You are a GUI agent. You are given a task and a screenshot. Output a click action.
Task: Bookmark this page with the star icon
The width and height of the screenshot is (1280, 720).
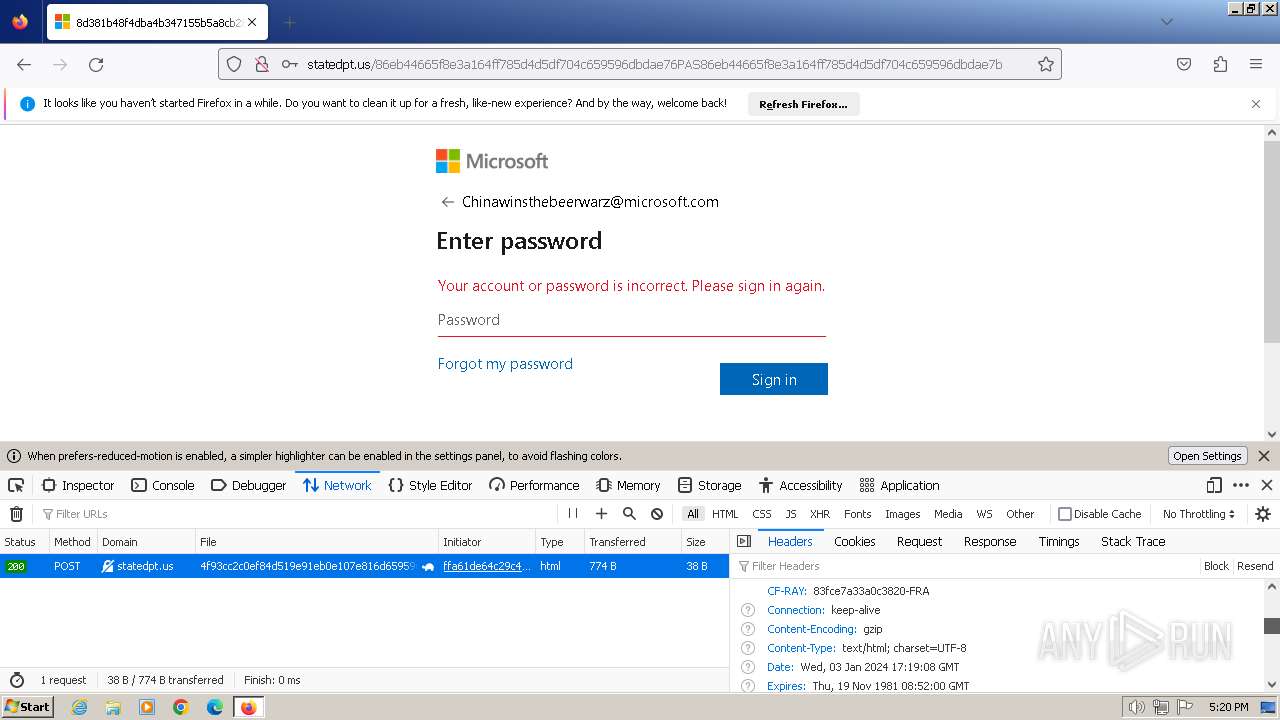pos(1046,64)
